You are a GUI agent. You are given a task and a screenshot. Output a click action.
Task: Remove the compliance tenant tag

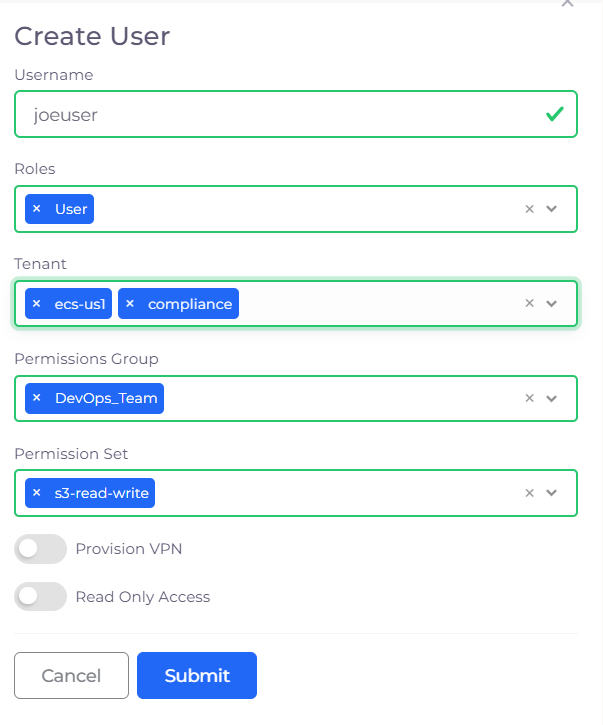(130, 304)
